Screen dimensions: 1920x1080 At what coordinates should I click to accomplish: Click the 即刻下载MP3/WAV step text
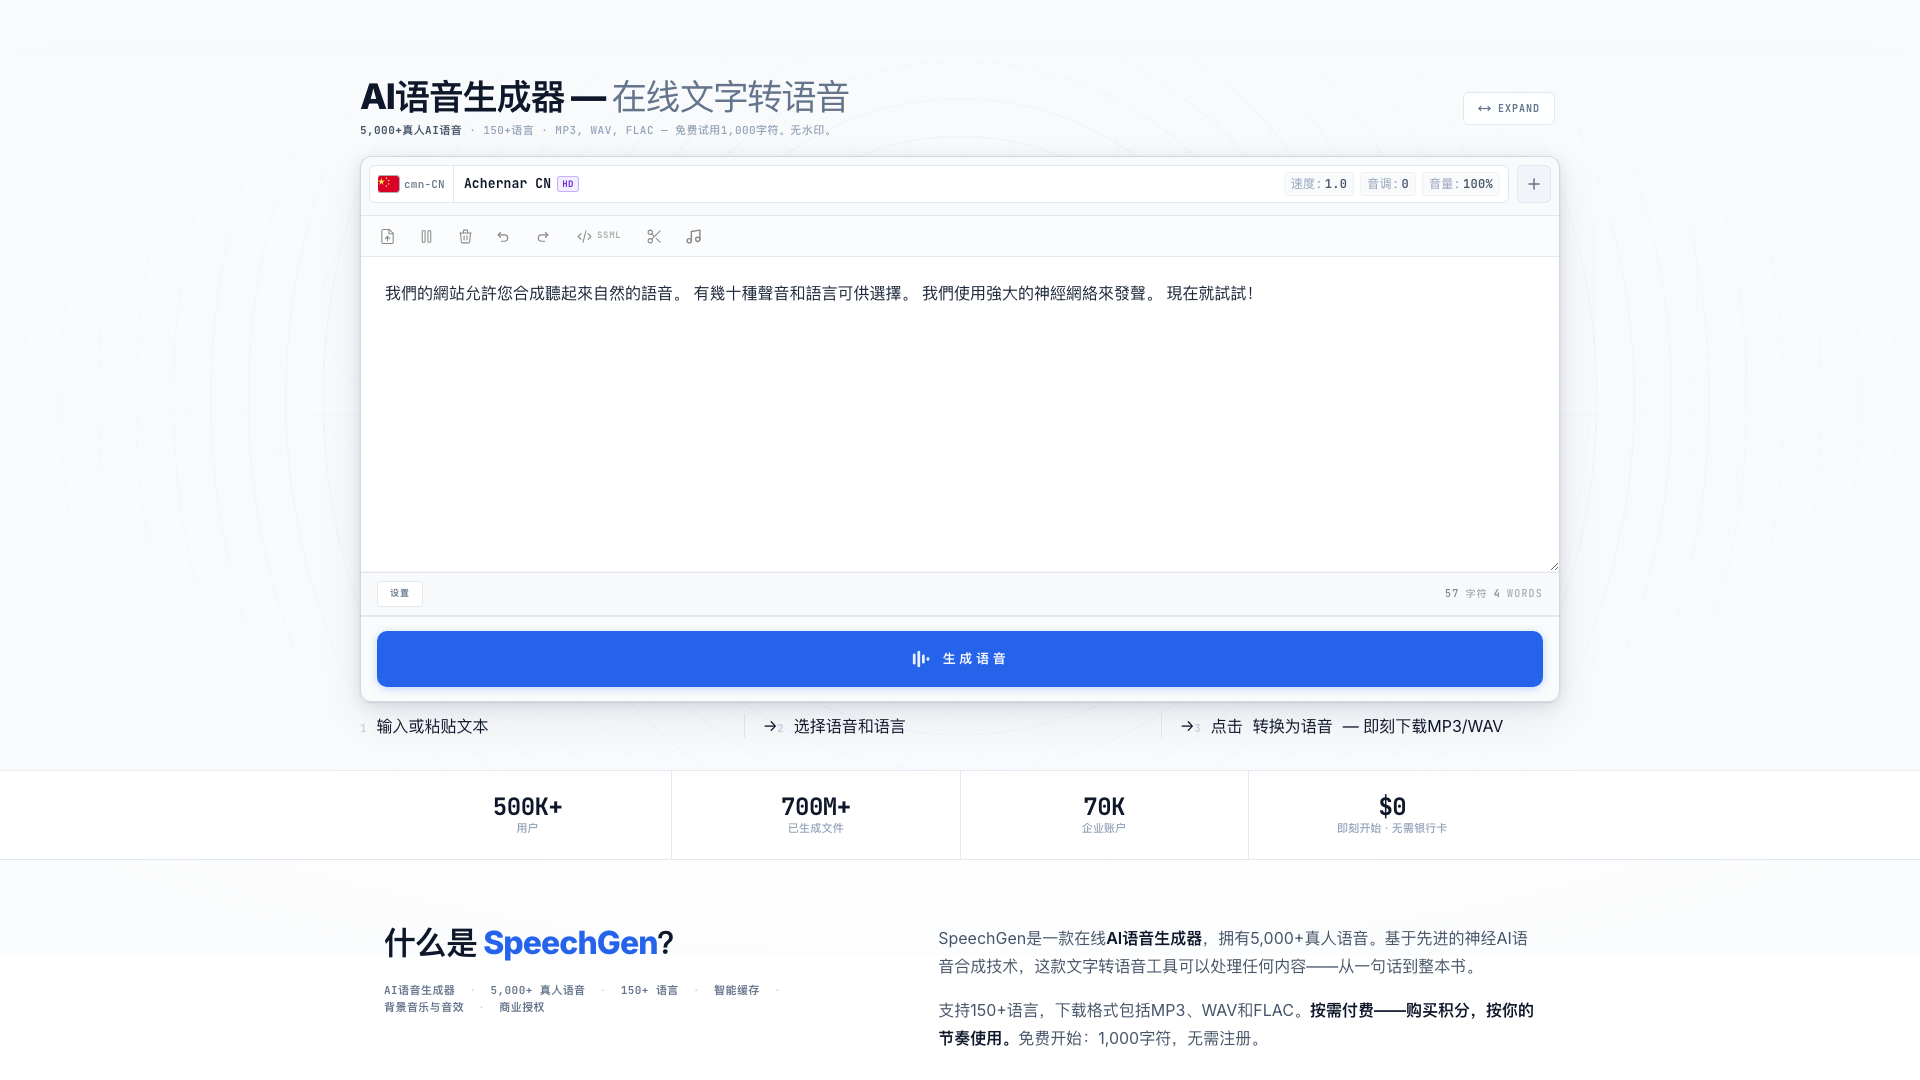[1432, 727]
